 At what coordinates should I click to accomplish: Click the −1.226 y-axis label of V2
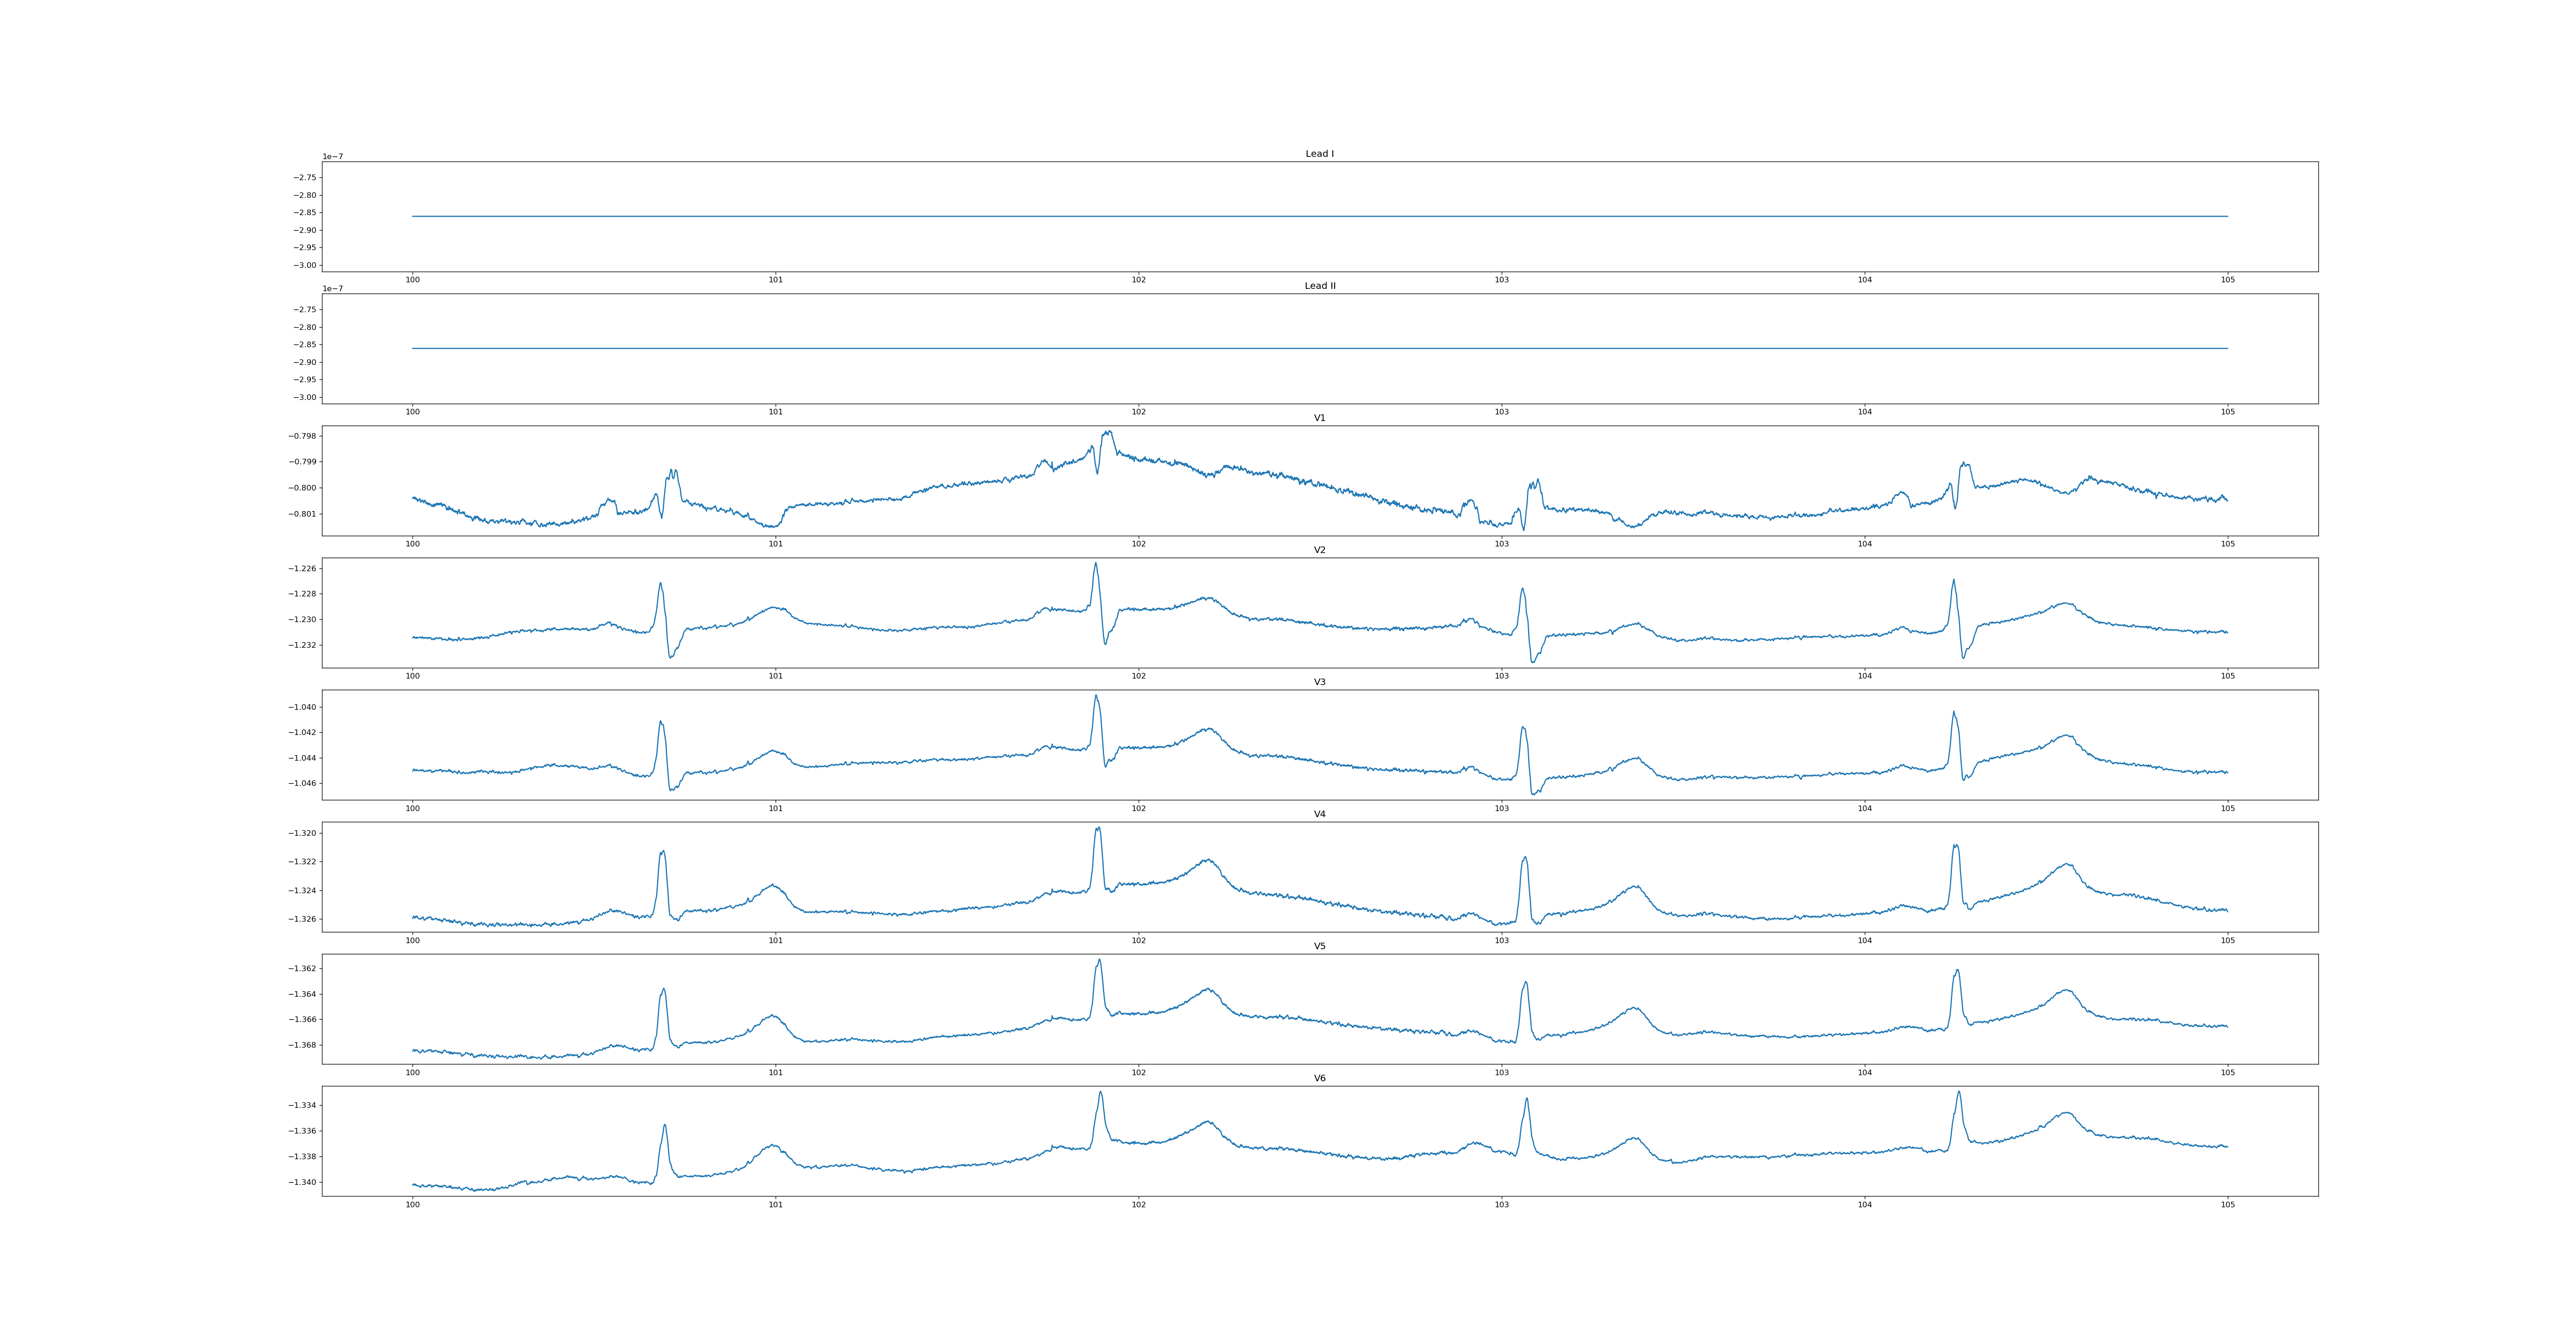[303, 568]
